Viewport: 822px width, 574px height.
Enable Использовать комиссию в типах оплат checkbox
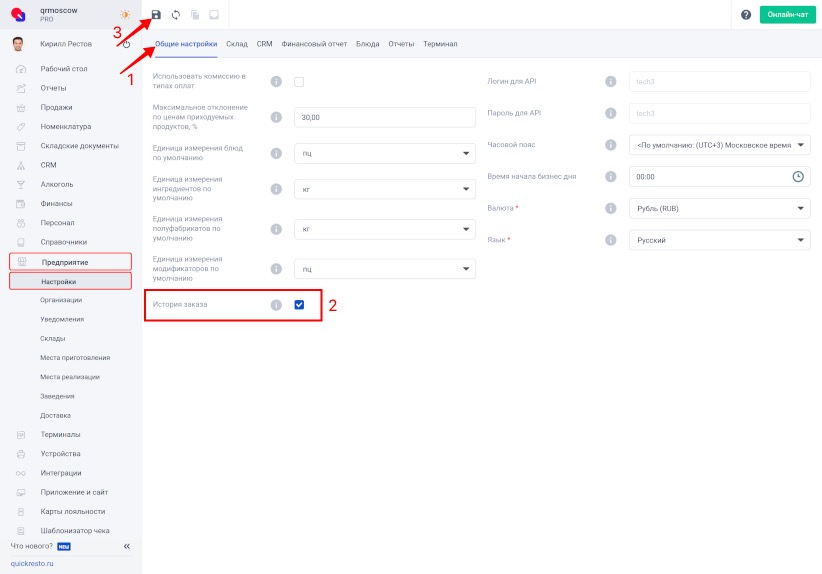click(299, 82)
